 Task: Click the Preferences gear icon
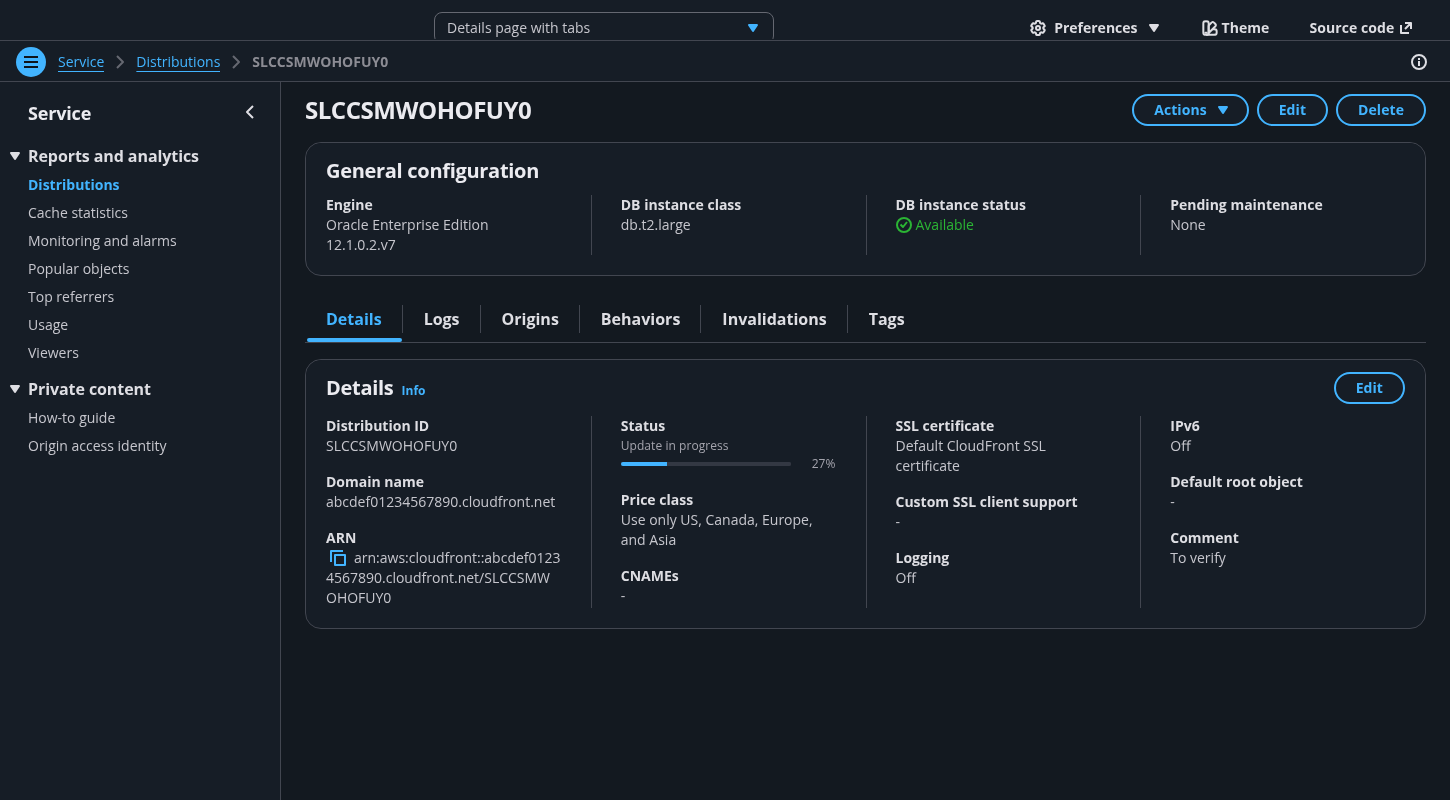click(x=1038, y=28)
